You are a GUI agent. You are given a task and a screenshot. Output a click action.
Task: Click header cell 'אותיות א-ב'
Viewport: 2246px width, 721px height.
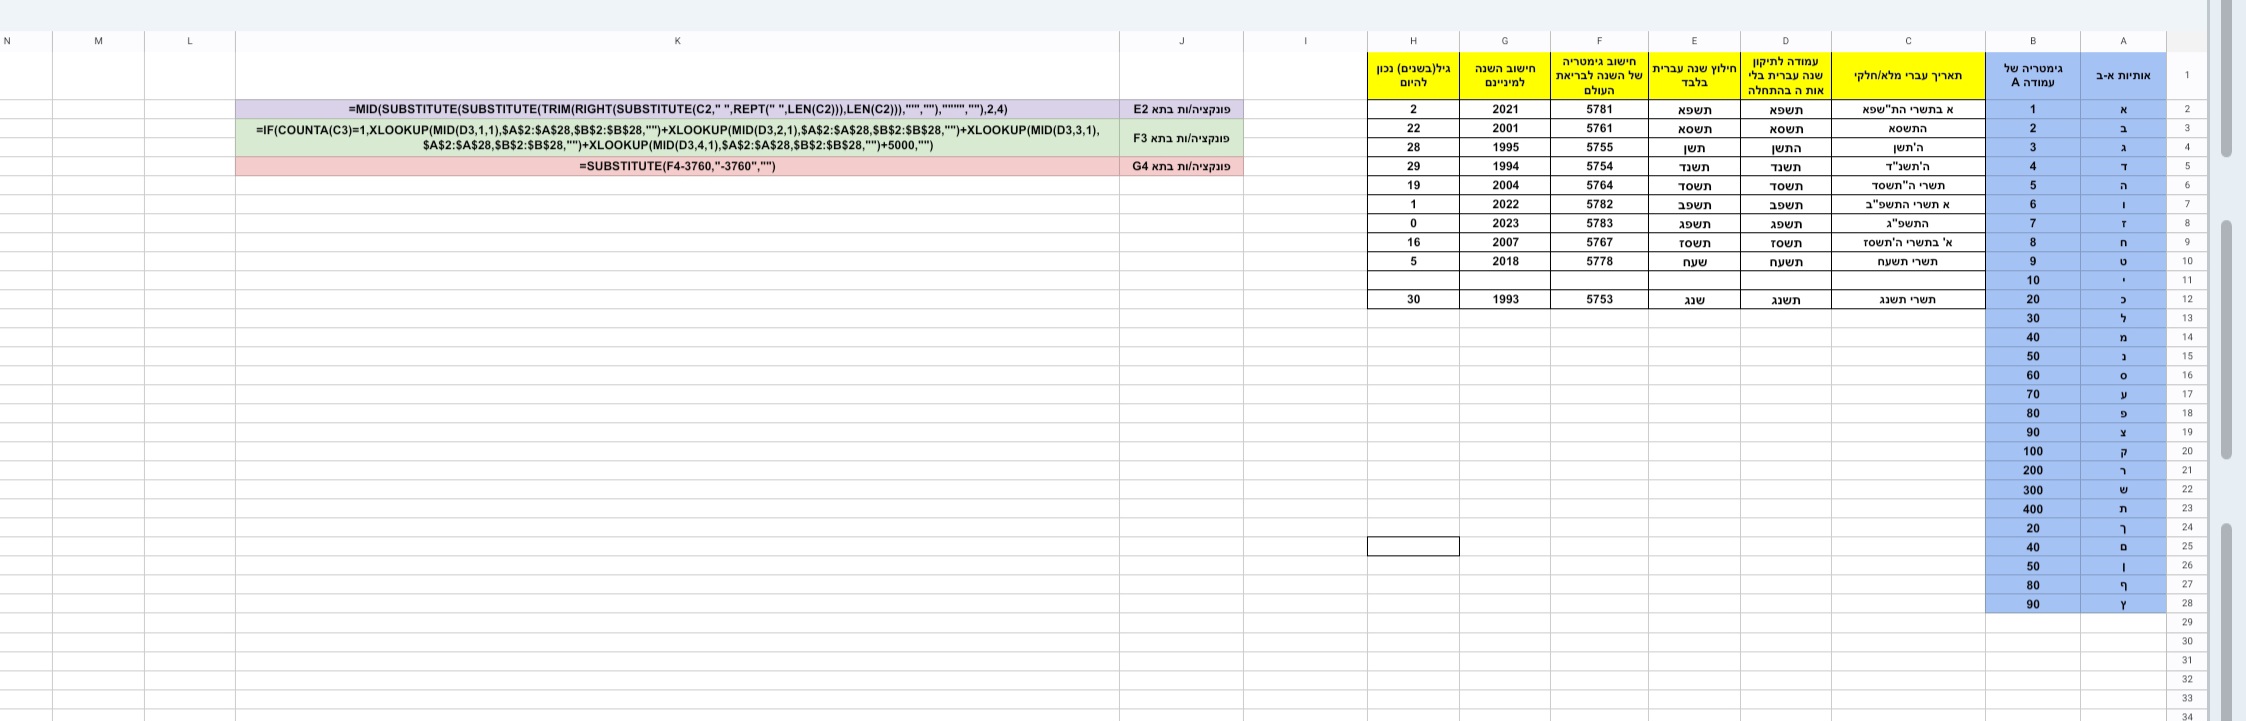pos(2123,75)
